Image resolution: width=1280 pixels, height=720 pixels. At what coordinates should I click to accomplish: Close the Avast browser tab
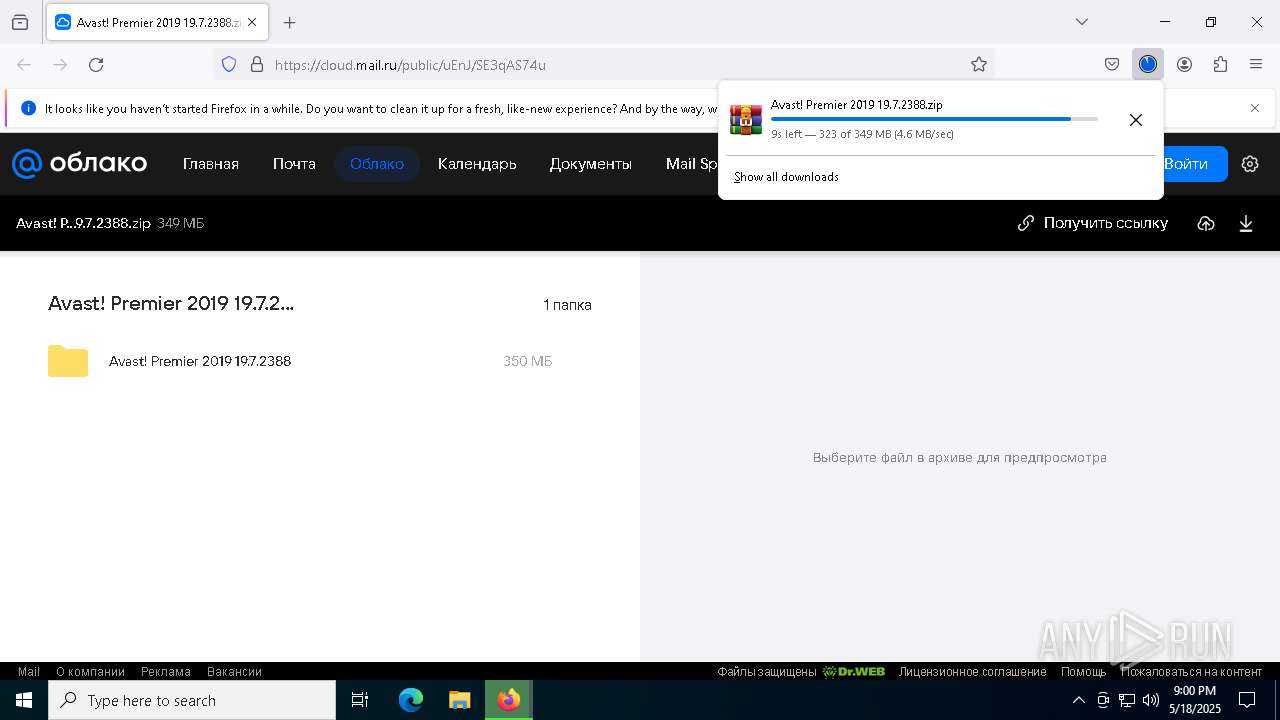[x=252, y=22]
